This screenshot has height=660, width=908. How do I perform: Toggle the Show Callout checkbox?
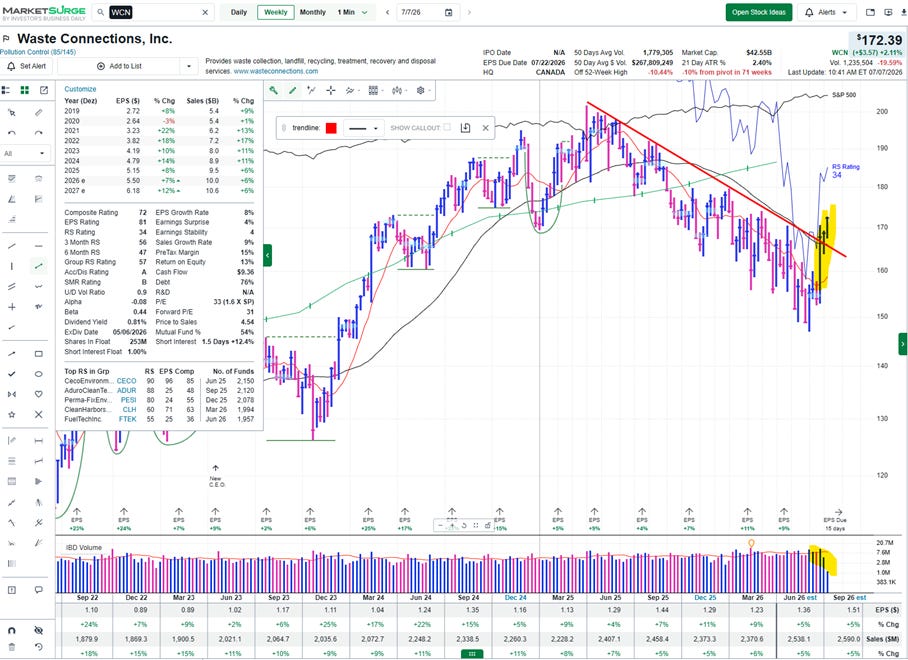pos(447,127)
